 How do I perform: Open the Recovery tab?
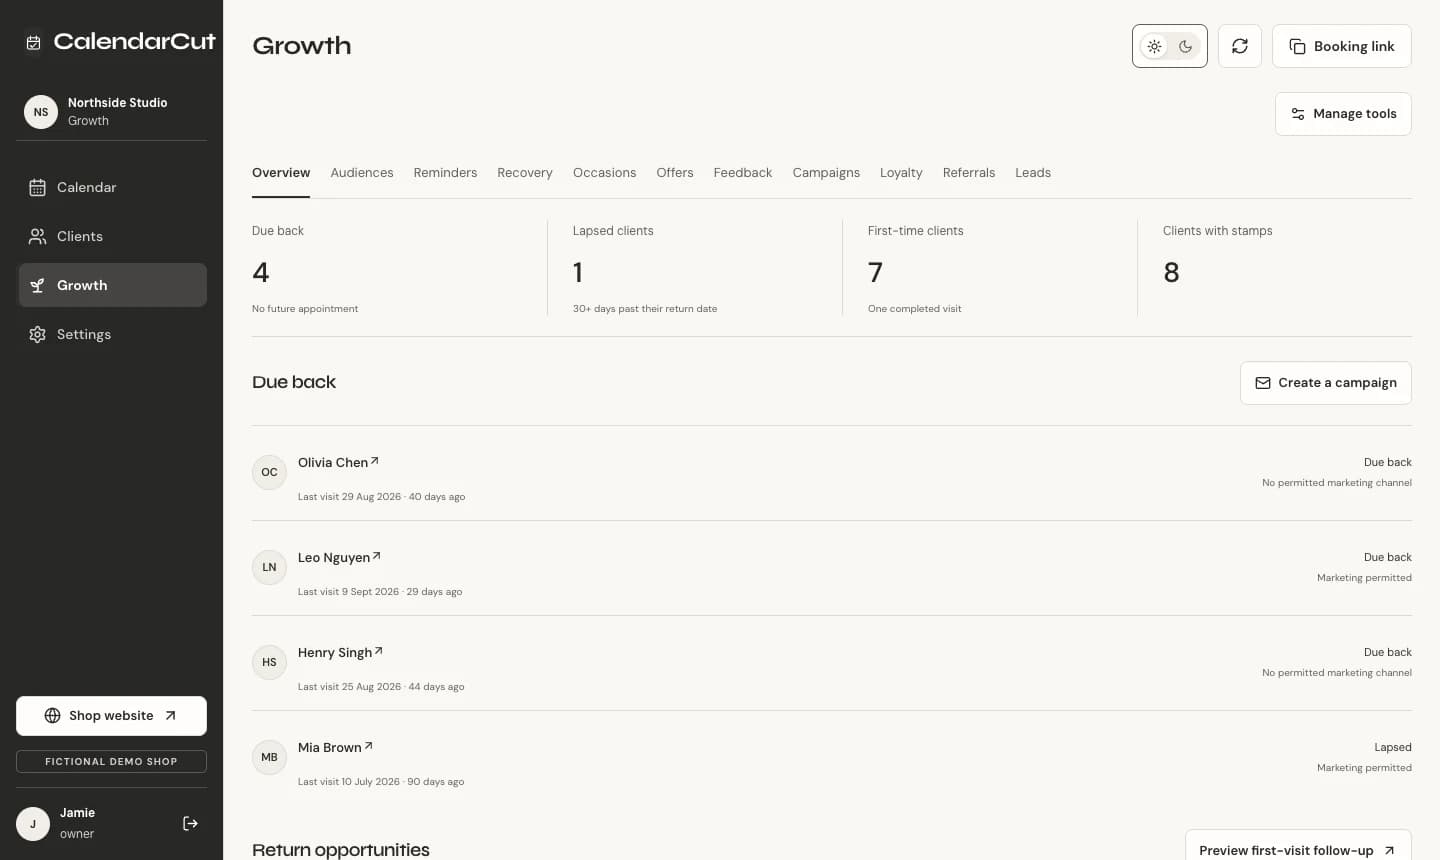tap(525, 173)
